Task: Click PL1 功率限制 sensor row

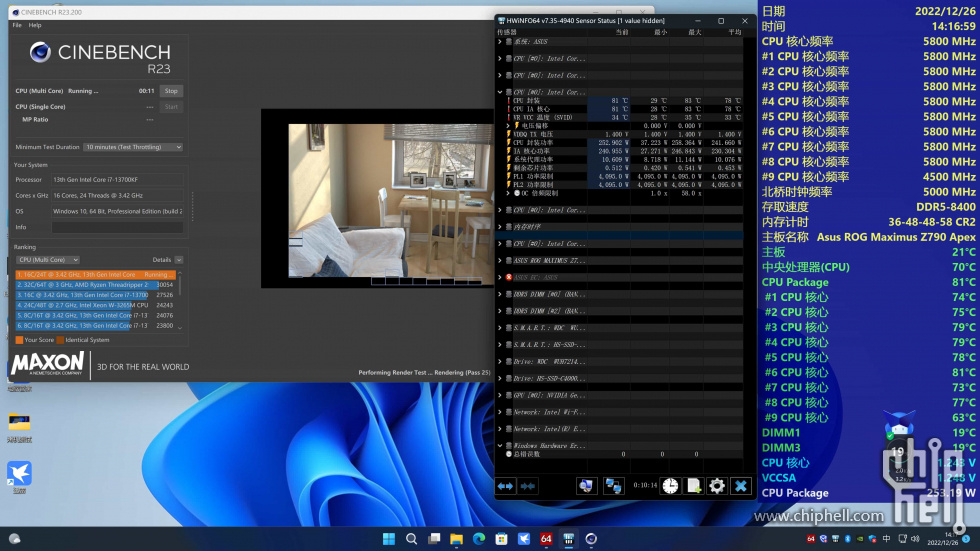Action: point(624,176)
